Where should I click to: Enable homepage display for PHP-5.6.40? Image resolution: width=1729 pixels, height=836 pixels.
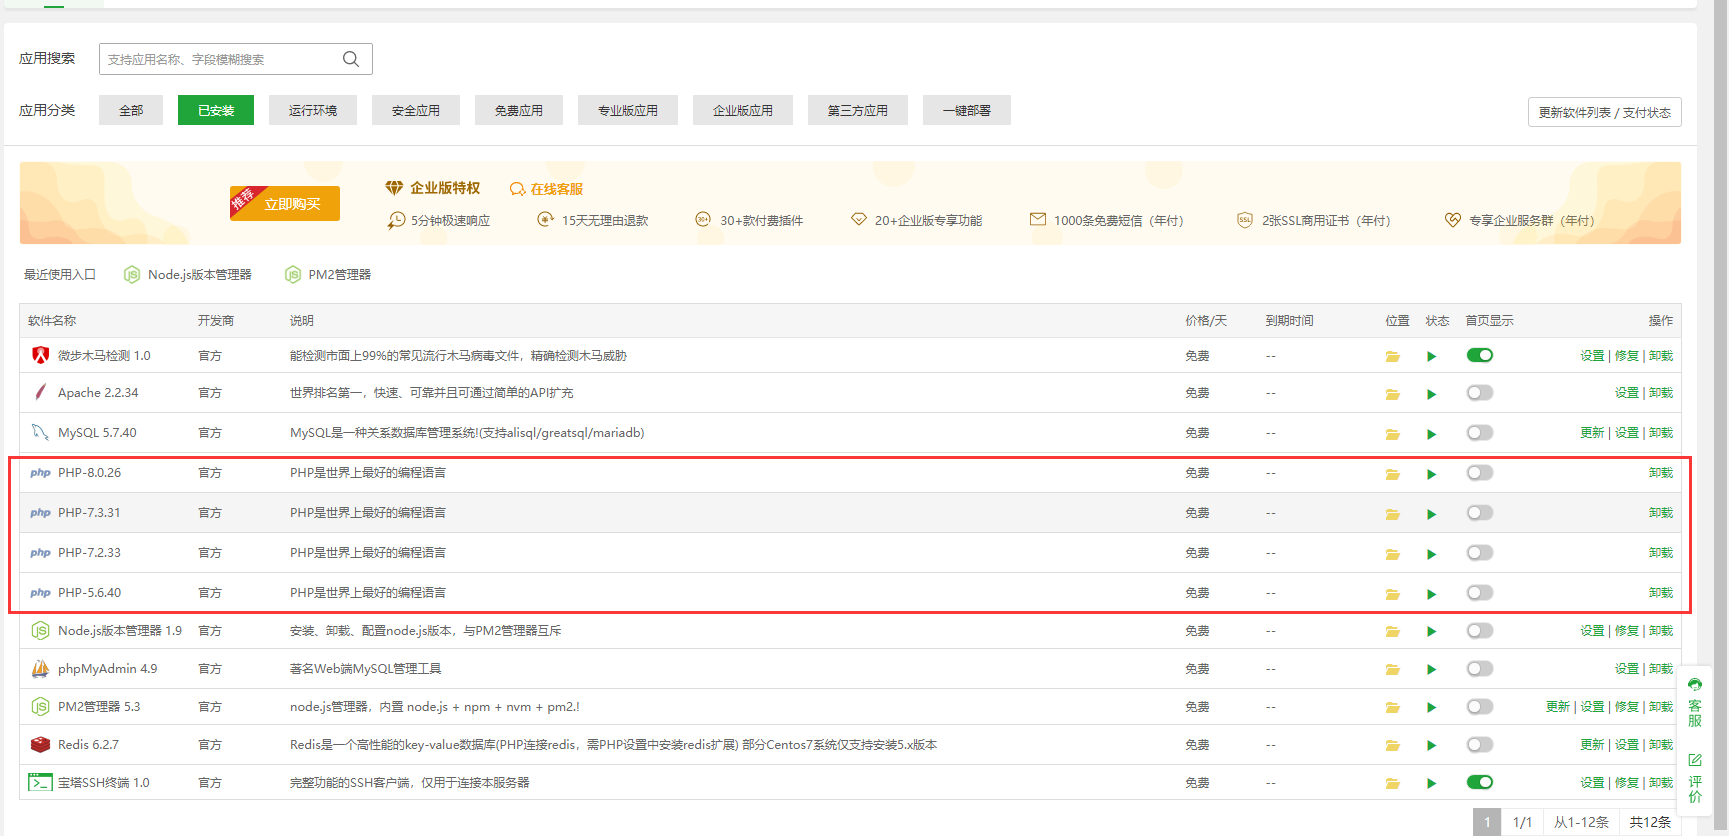1480,593
